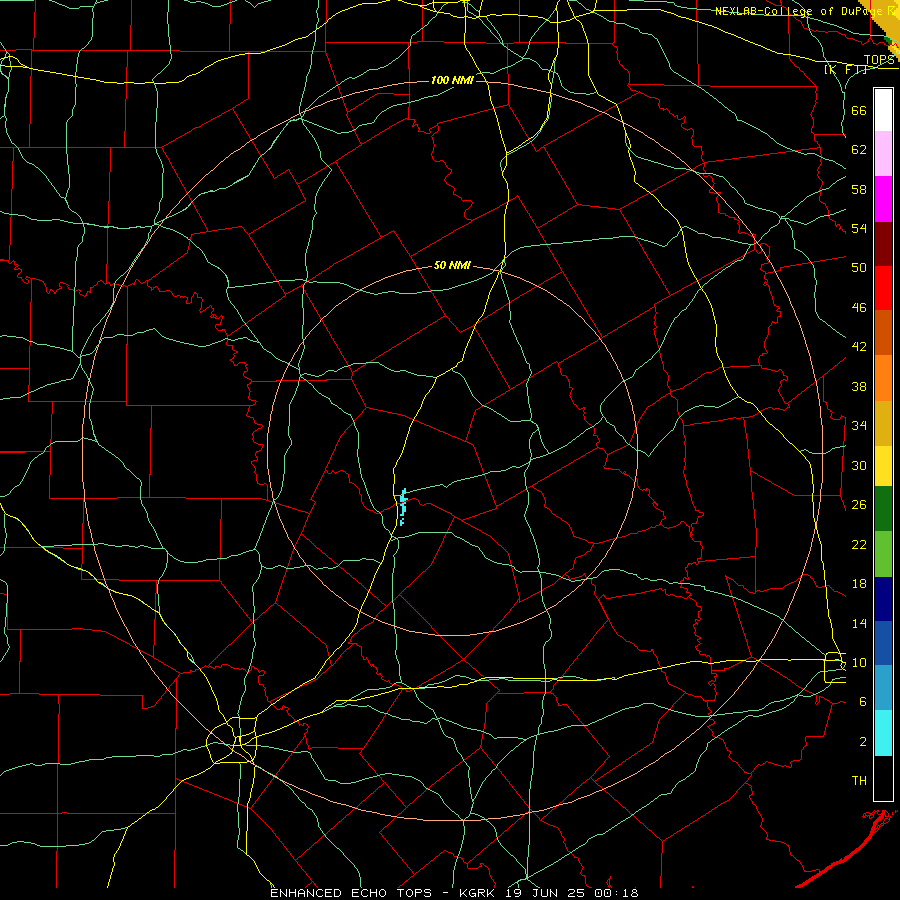This screenshot has width=900, height=900.
Task: Click the gold legend swatch
Action: pyautogui.click(x=883, y=423)
